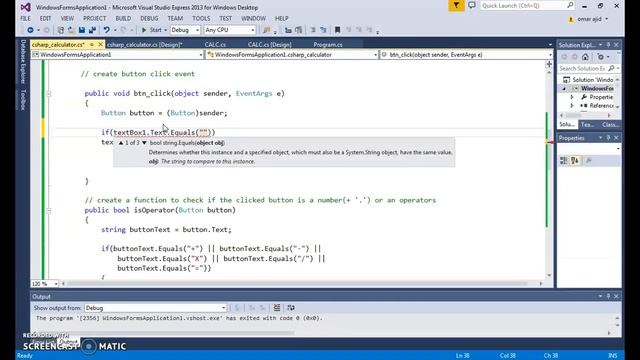Click the Home icon in Solution Explorer
This screenshot has height=360, width=640.
[585, 57]
